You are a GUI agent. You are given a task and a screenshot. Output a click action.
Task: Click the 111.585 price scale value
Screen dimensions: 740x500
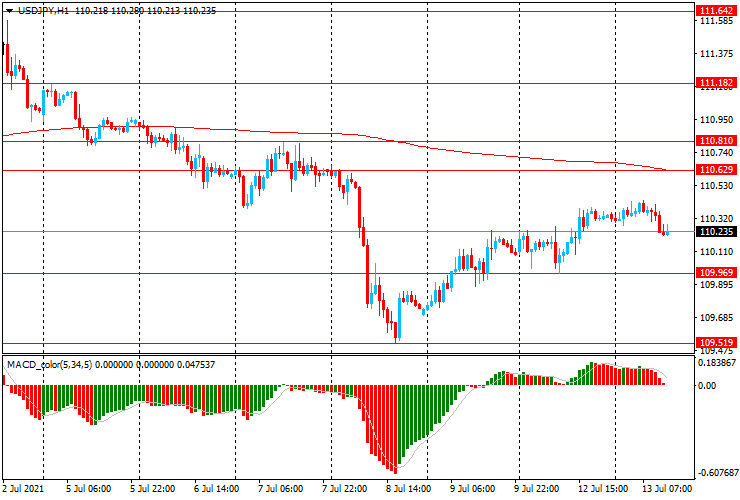[x=716, y=21]
